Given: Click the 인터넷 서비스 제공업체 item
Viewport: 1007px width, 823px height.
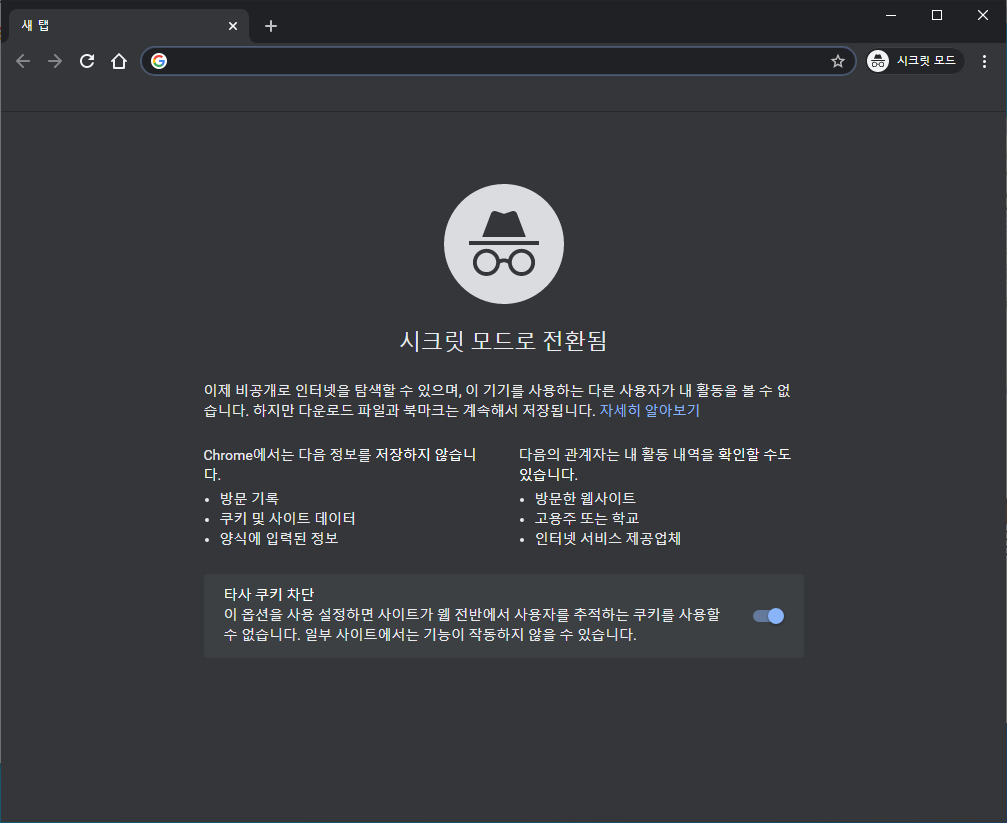Looking at the screenshot, I should [608, 538].
